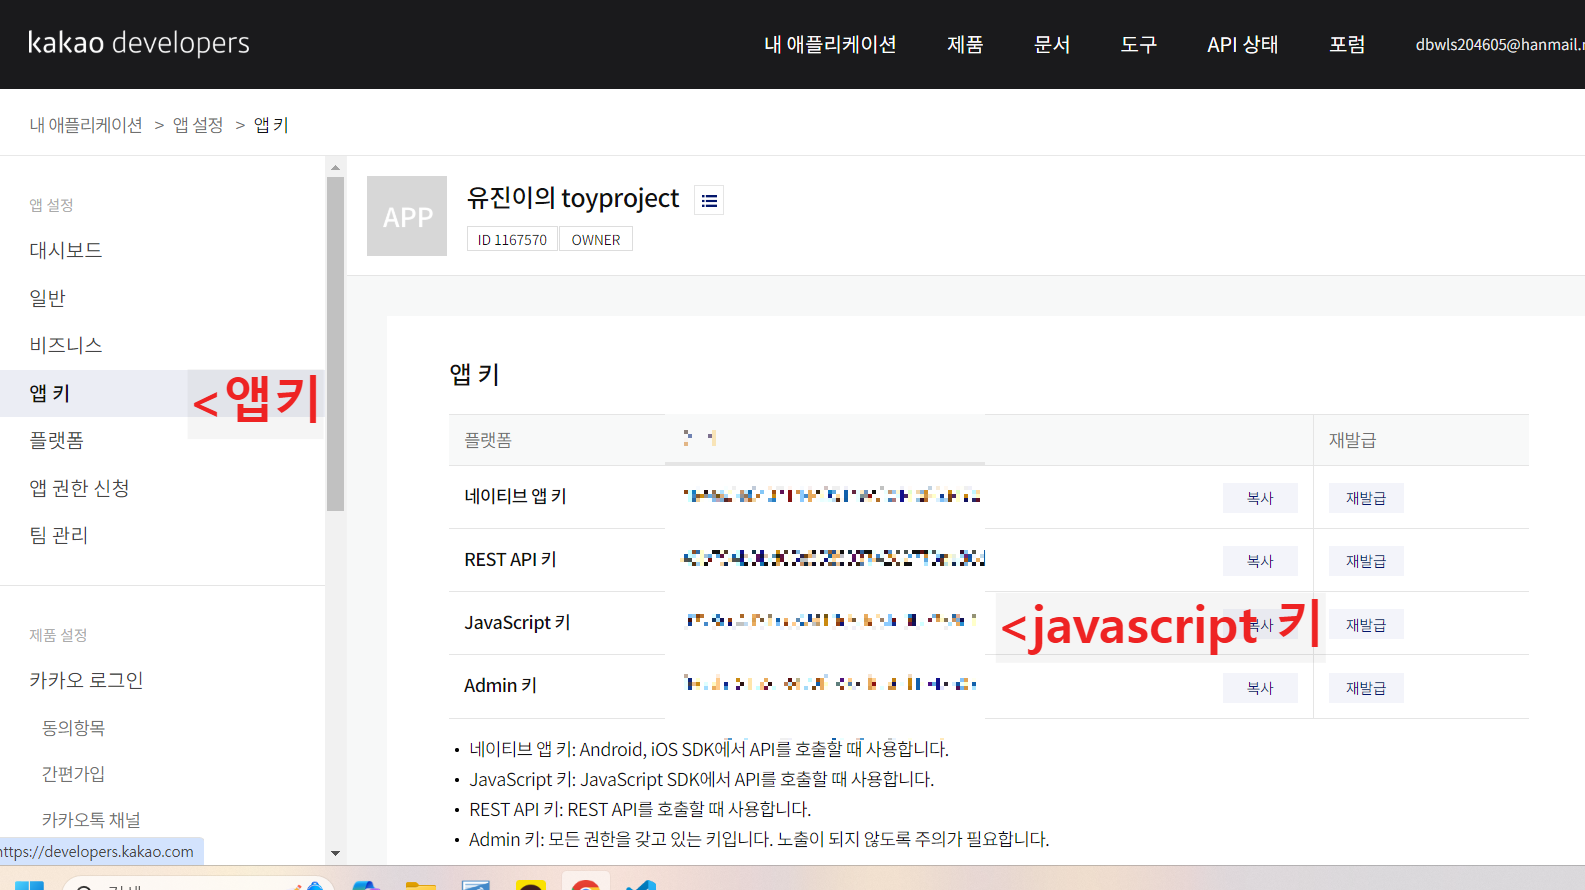This screenshot has width=1585, height=890.
Task: Open 간편가입 under 카카오 로그인
Action: click(x=73, y=774)
